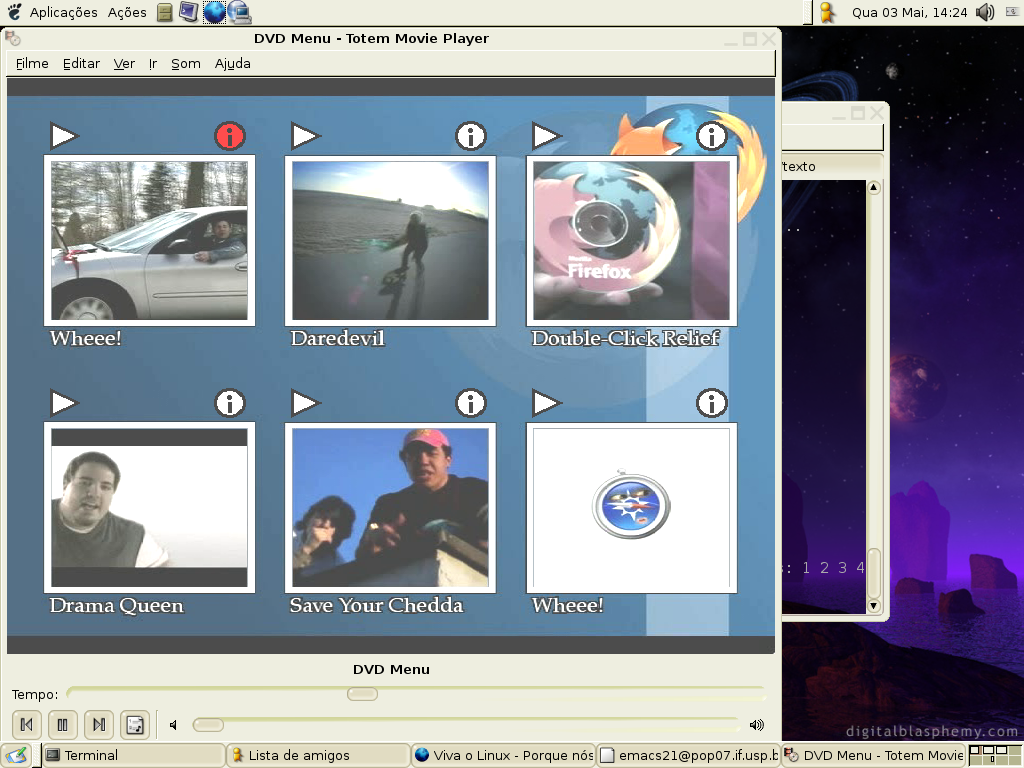
Task: Open the Ver menu
Action: (x=124, y=63)
